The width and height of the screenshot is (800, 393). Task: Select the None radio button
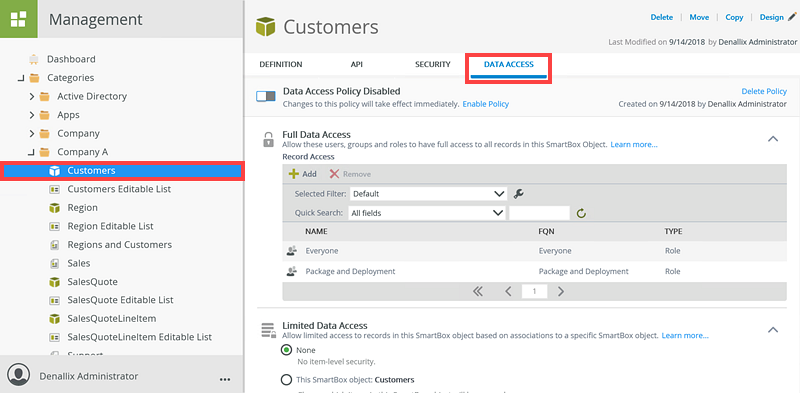(x=287, y=350)
